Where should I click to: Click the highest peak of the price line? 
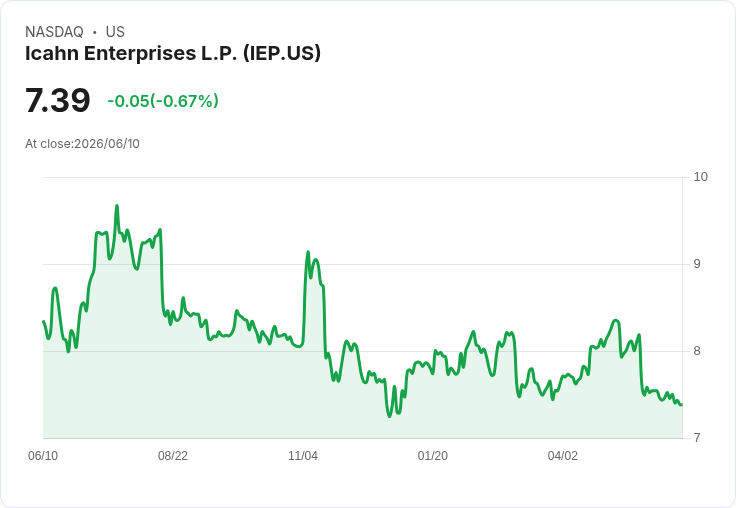click(x=117, y=206)
